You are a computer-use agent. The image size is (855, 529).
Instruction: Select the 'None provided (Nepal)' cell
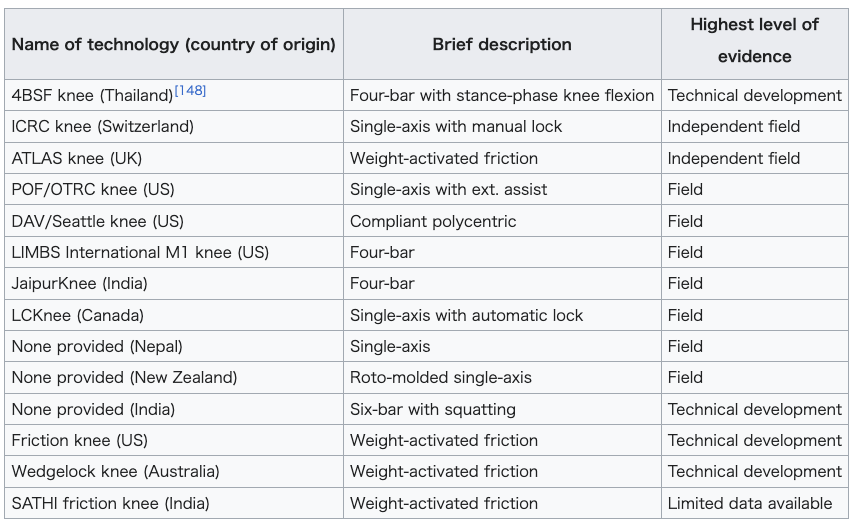(x=174, y=346)
